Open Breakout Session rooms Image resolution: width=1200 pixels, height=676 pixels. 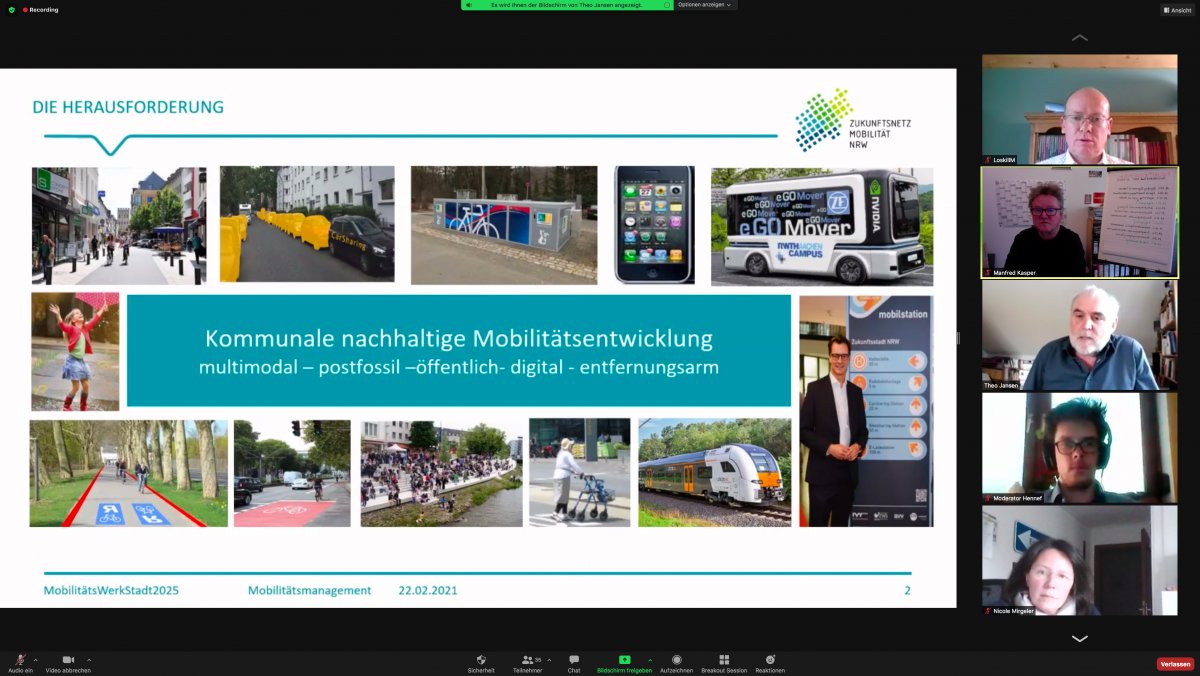point(724,661)
